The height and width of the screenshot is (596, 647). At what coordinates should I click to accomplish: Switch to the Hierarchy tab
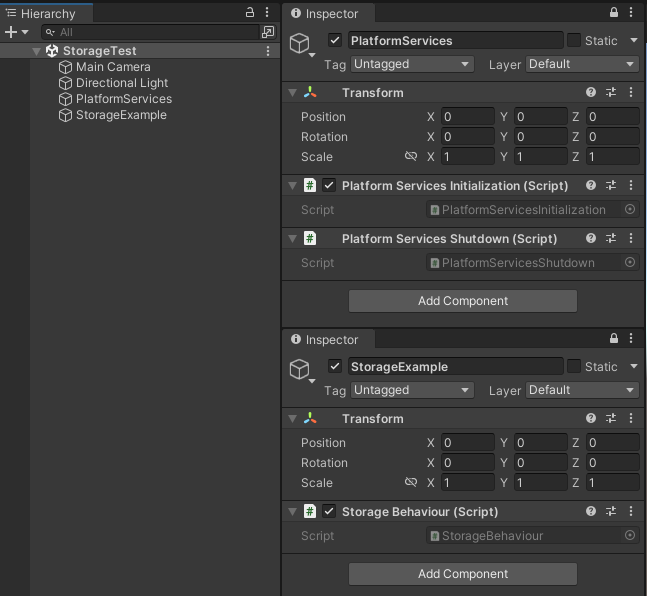(x=47, y=13)
